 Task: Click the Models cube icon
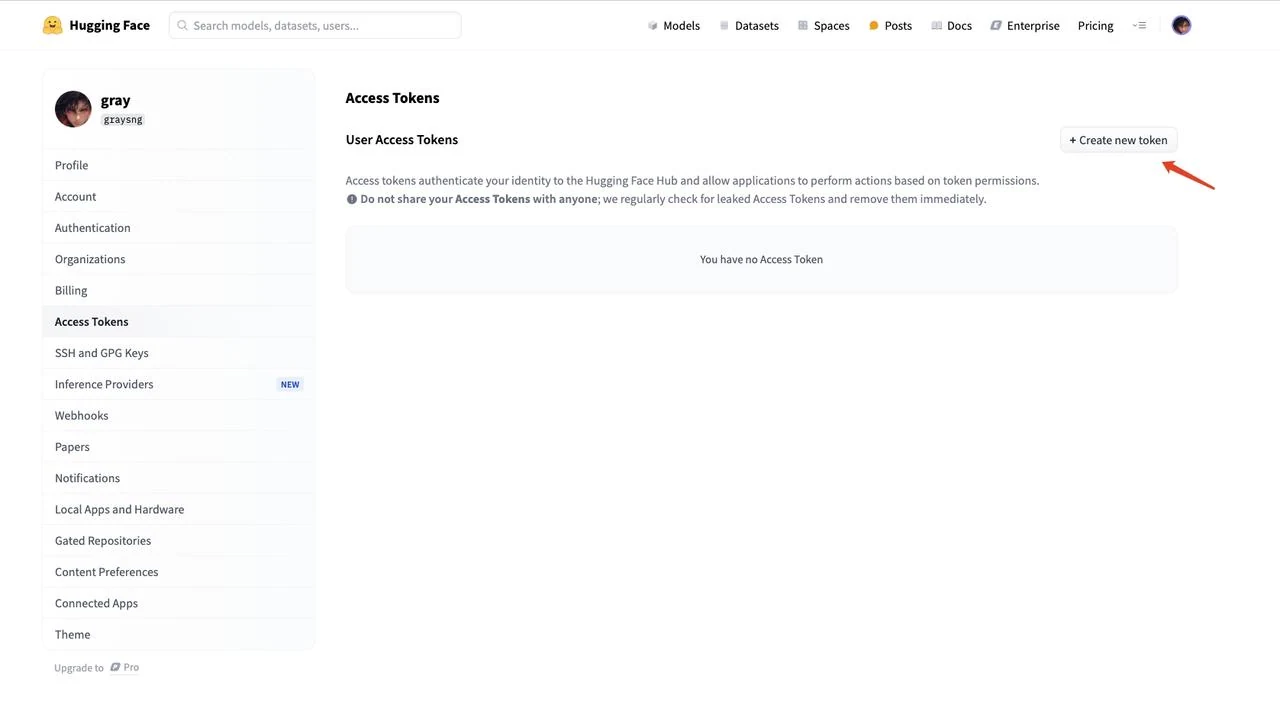pos(653,26)
